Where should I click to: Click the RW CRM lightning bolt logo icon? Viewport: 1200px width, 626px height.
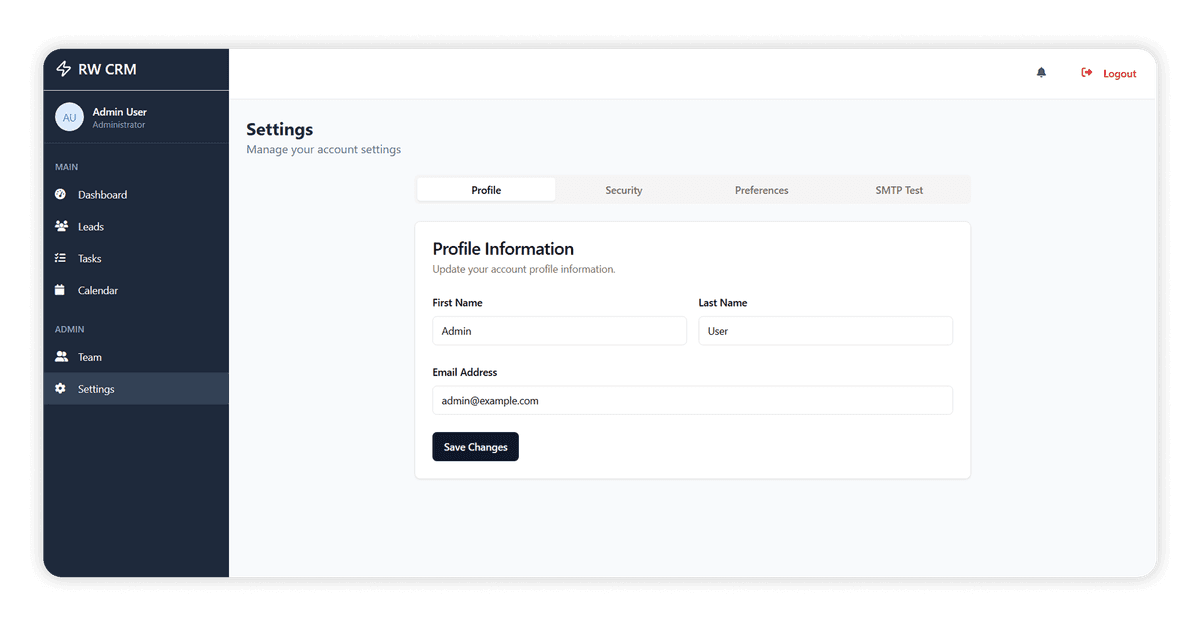point(63,69)
